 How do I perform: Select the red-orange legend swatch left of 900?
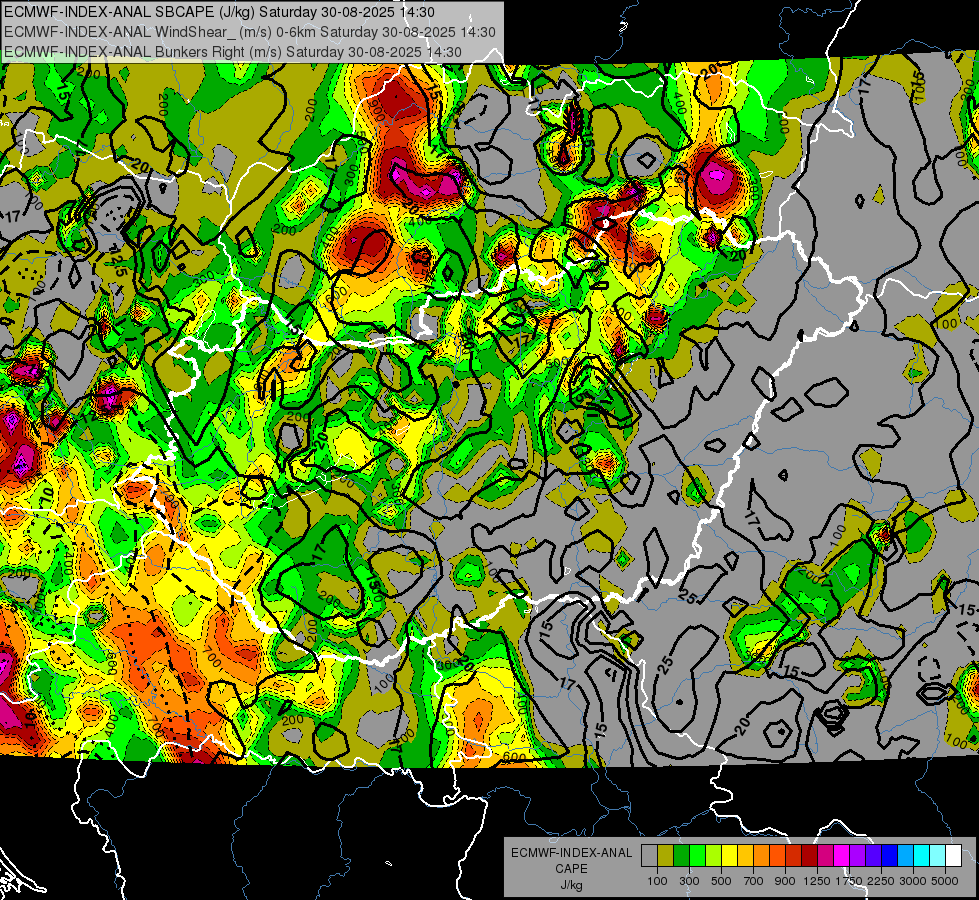tap(777, 856)
